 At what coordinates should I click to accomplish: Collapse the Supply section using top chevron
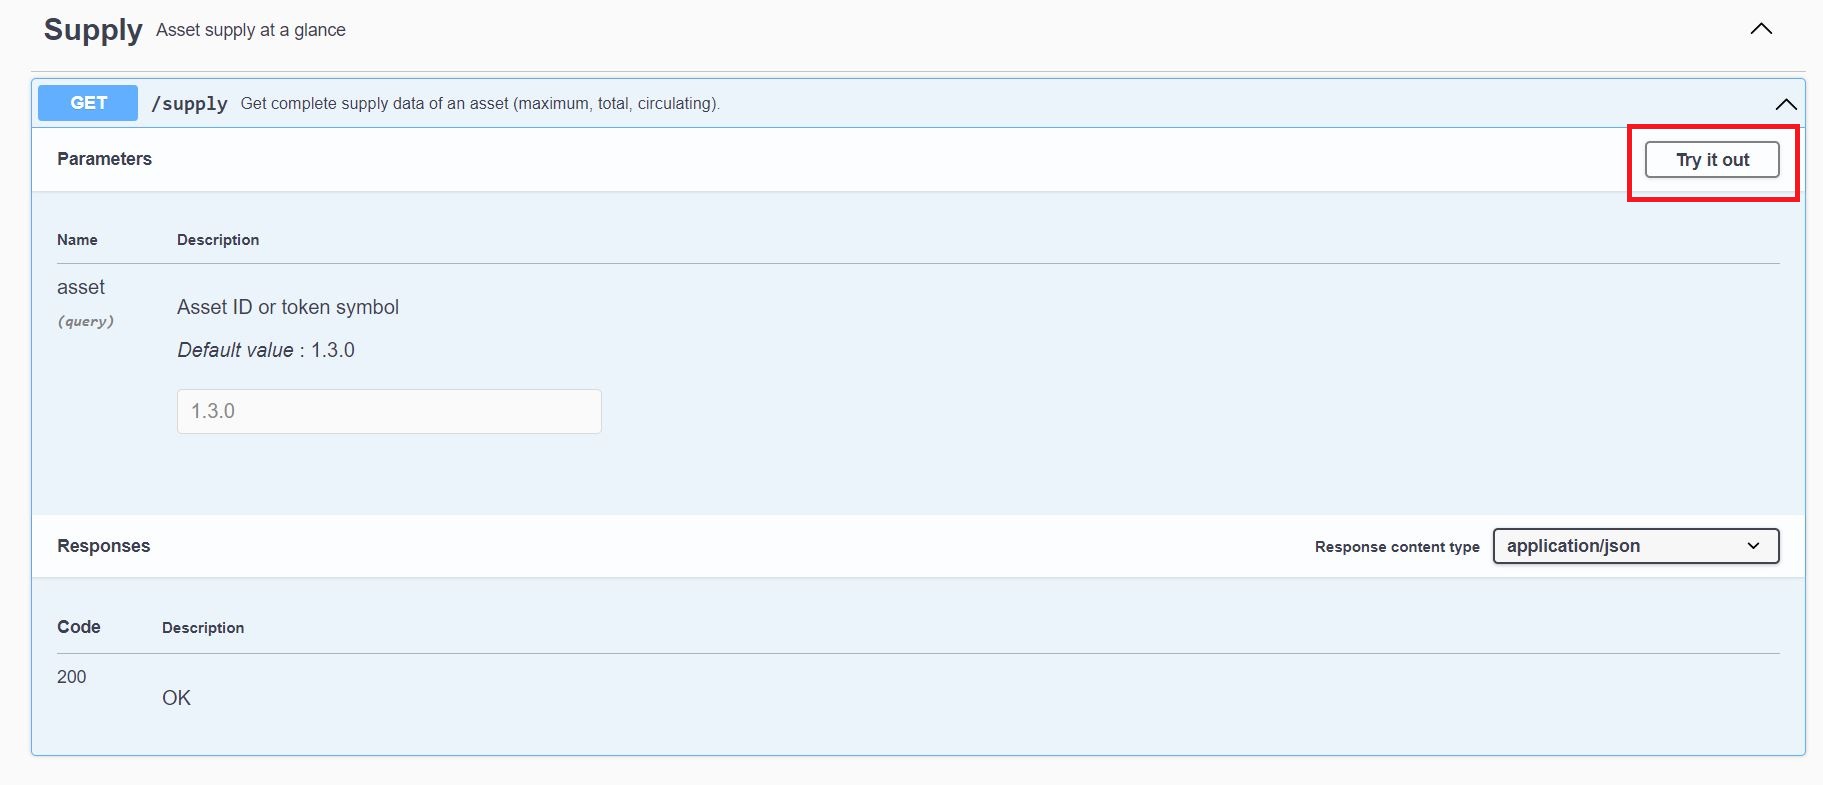pos(1761,29)
